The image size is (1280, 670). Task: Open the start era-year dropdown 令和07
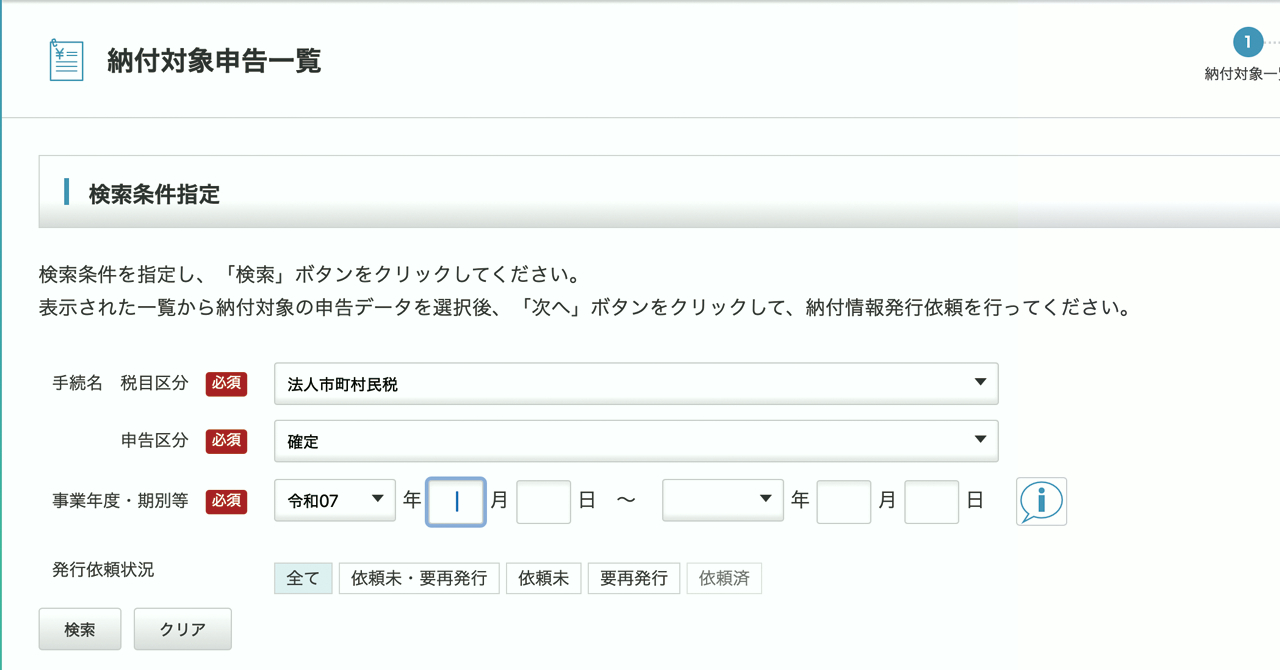point(335,500)
